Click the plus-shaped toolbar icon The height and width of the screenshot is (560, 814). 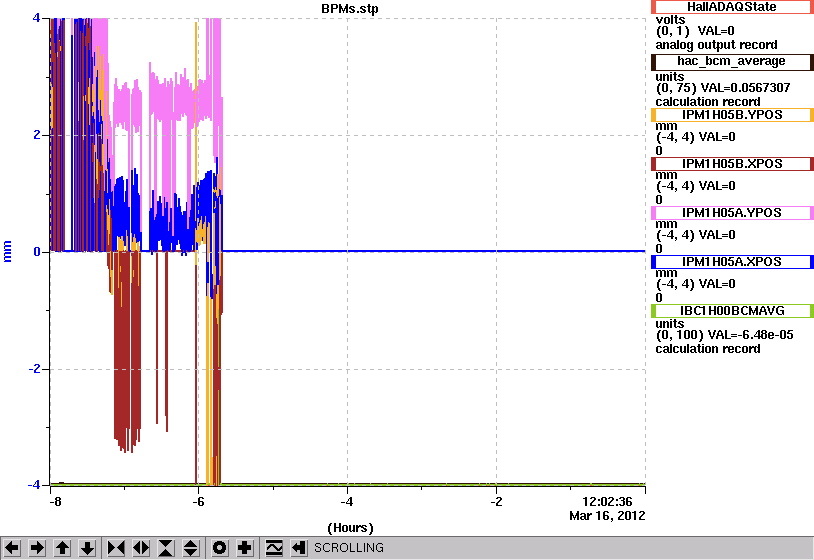click(x=245, y=548)
